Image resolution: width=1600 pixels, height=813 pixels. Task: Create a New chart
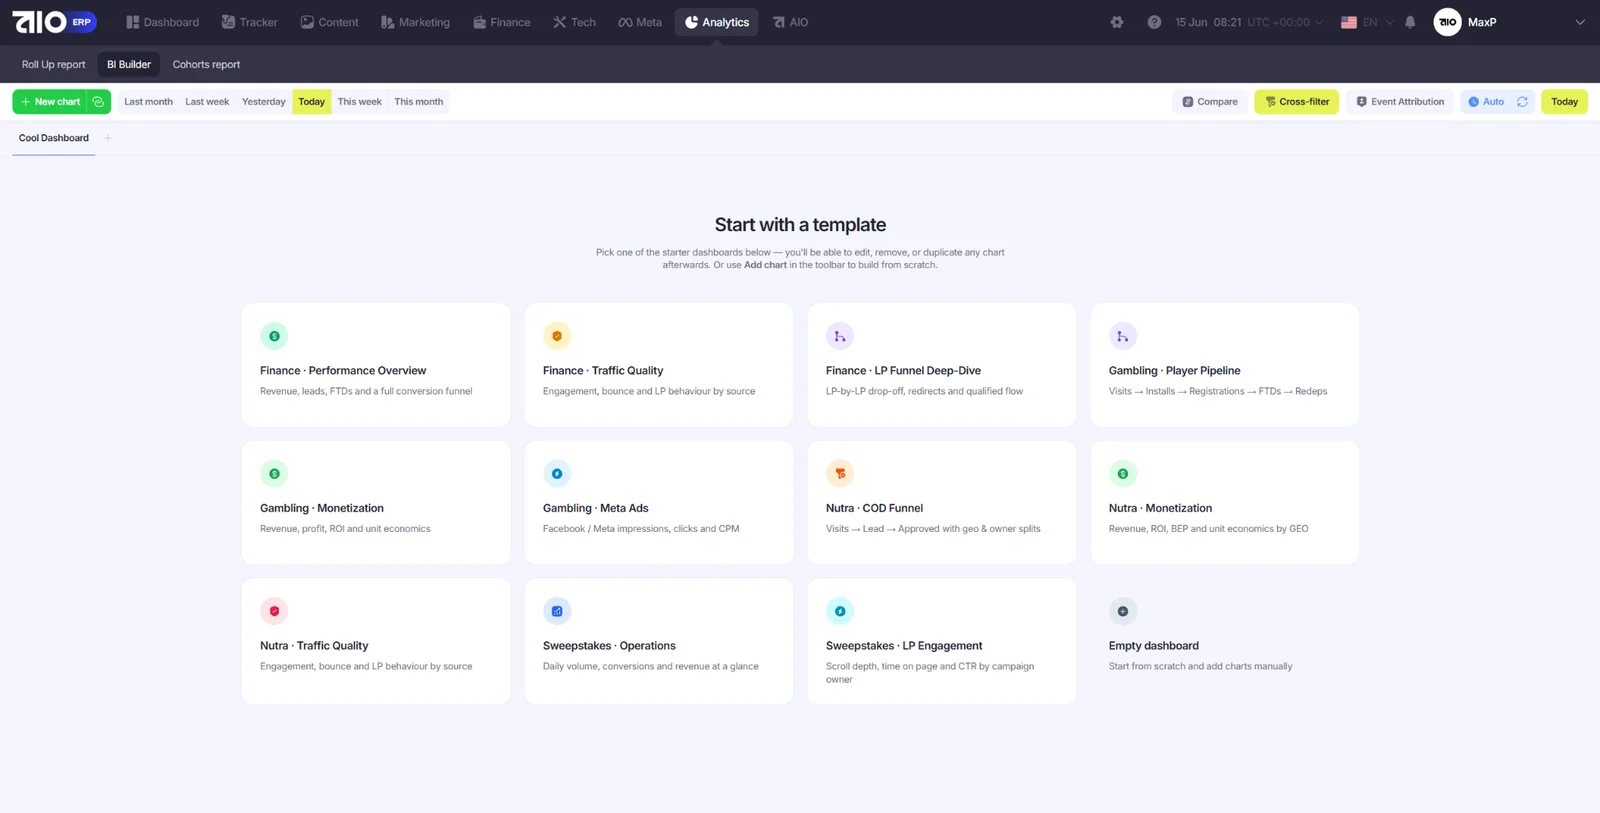point(50,102)
